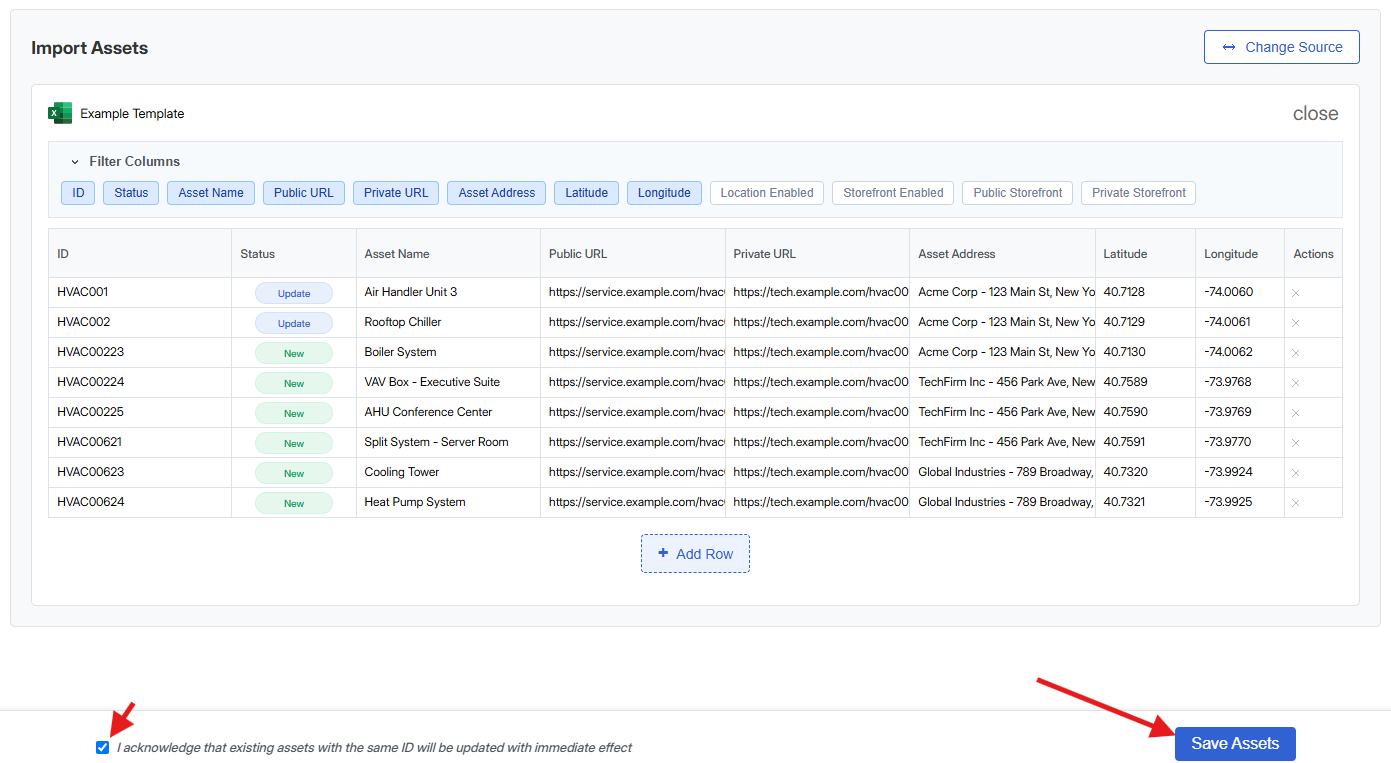
Task: Enable the Storefront Enabled column filter
Action: 893,193
